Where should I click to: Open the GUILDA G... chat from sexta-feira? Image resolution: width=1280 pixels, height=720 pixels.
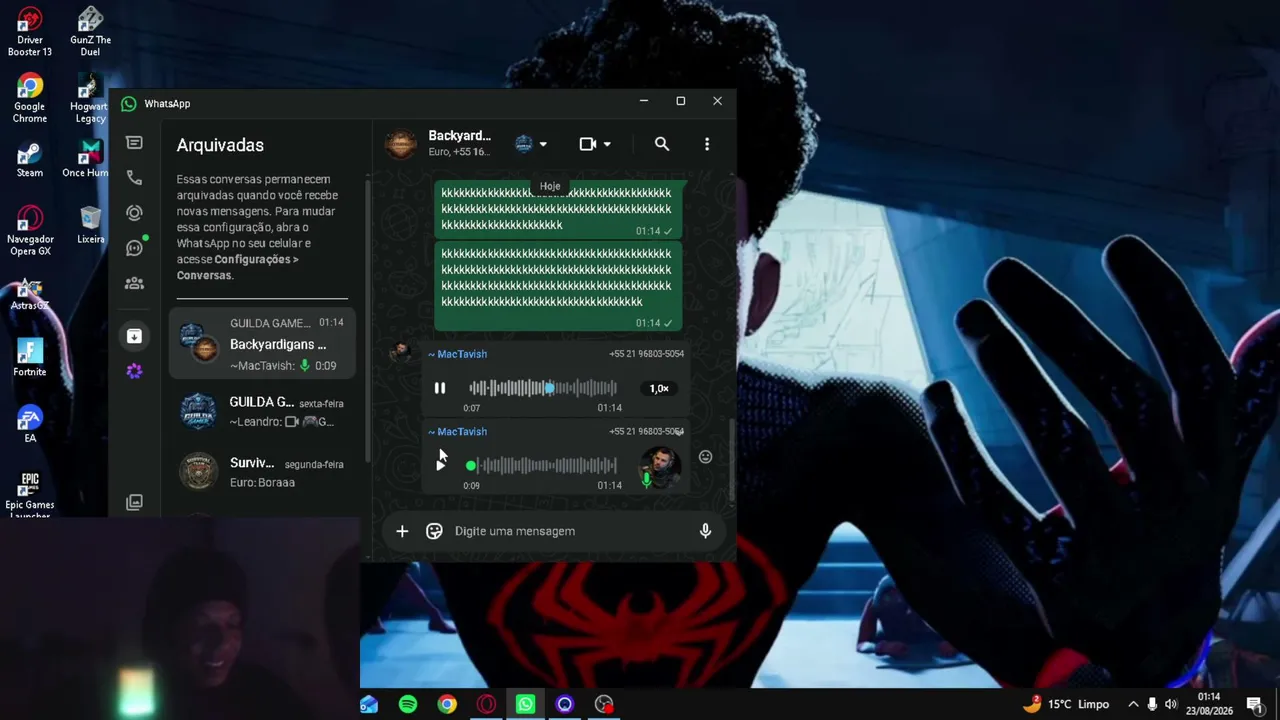[262, 411]
